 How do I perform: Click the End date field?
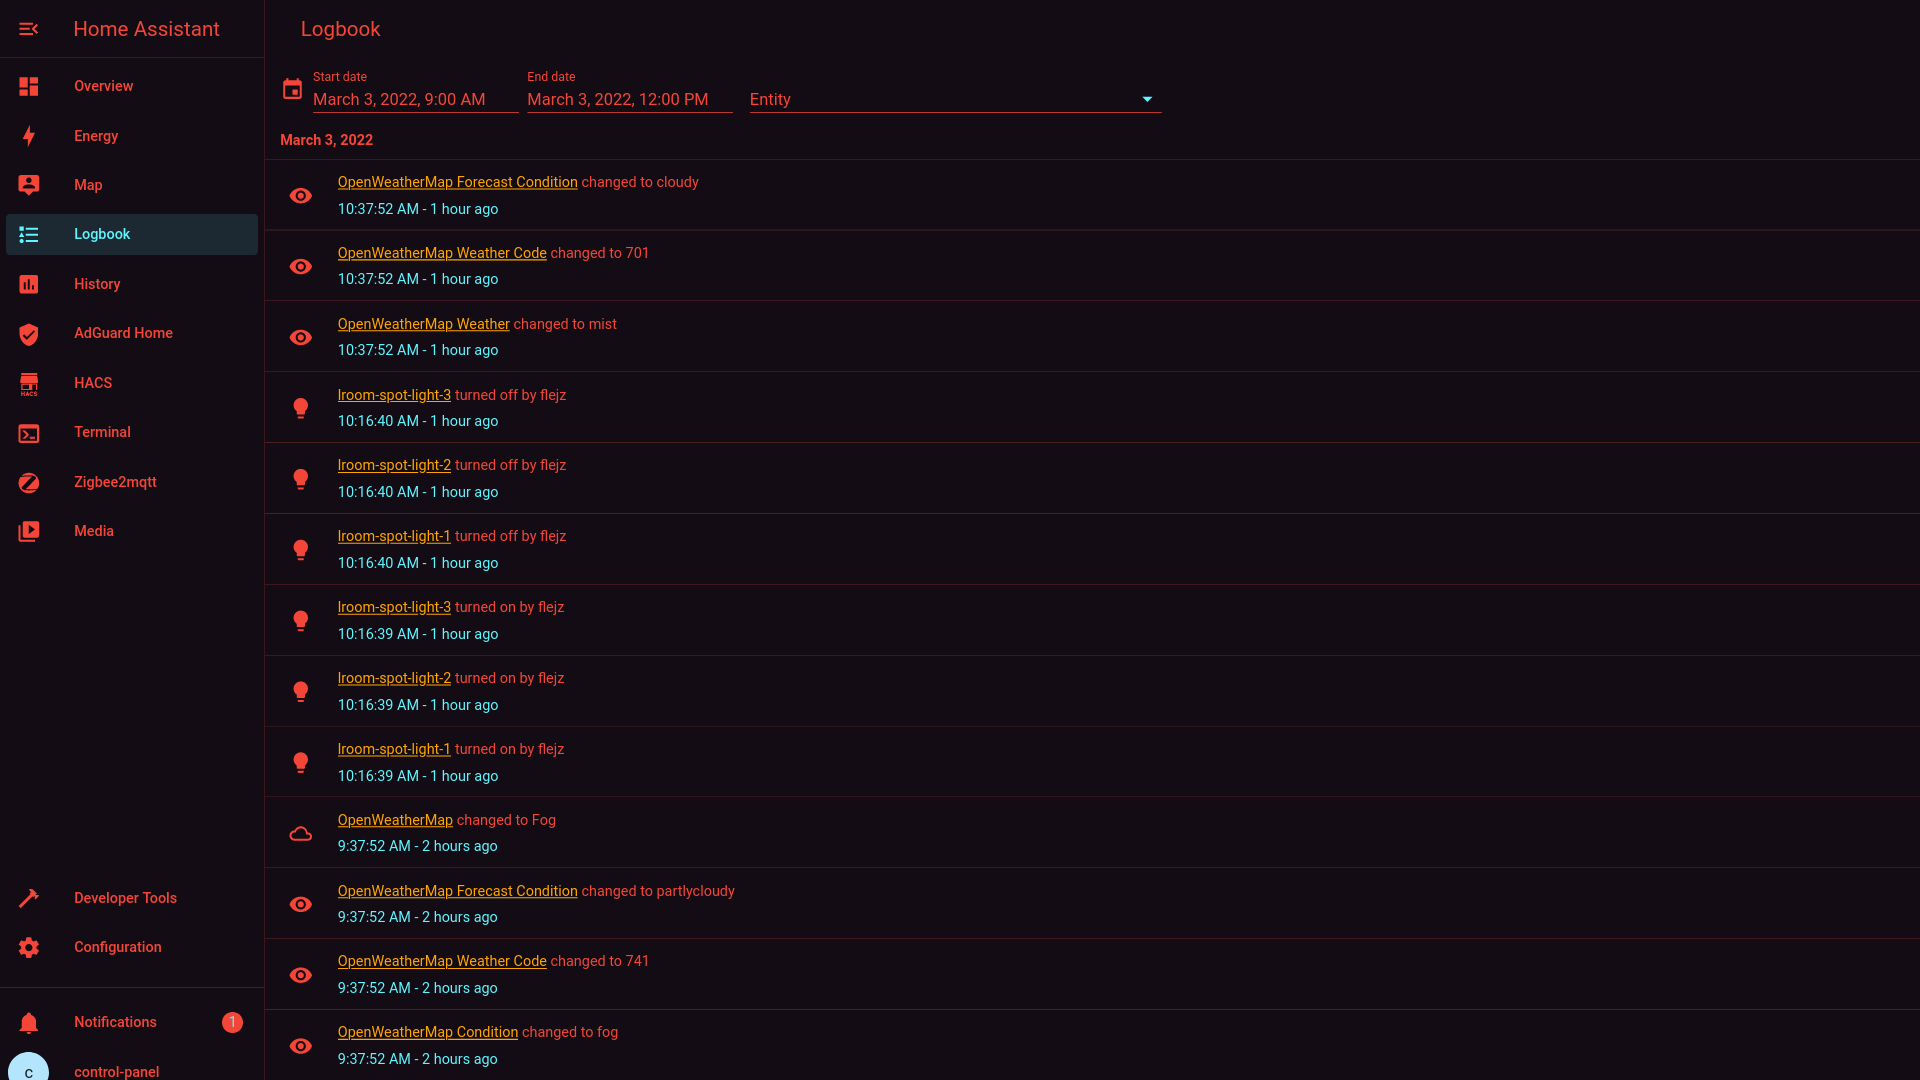click(x=629, y=100)
